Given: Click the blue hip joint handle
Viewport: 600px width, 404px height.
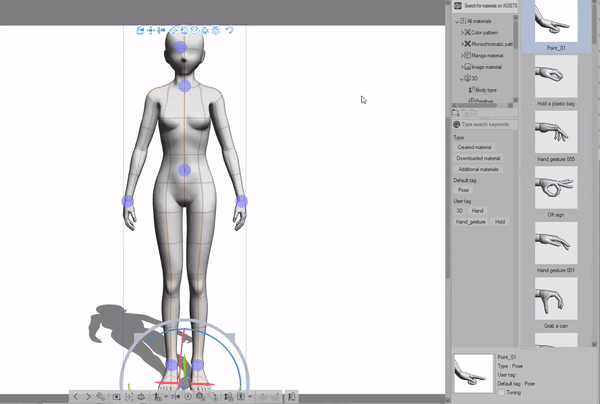Looking at the screenshot, I should click(x=184, y=170).
